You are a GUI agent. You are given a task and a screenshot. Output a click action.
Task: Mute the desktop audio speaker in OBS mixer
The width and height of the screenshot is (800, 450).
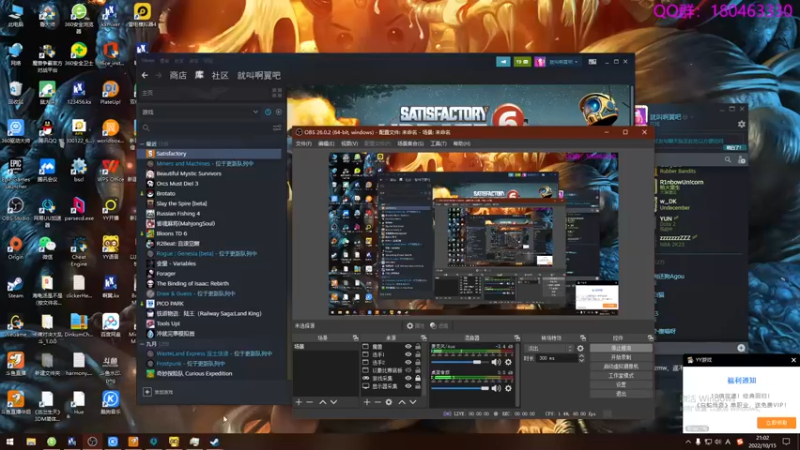[496, 388]
